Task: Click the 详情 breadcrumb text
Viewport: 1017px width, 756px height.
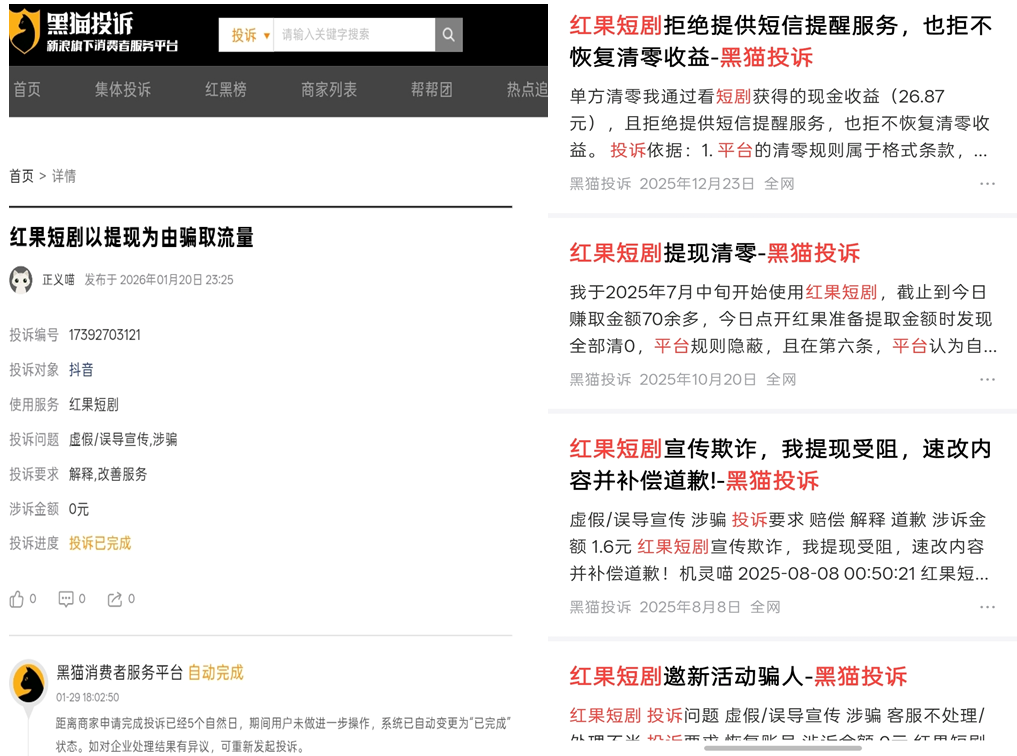Action: (x=64, y=176)
